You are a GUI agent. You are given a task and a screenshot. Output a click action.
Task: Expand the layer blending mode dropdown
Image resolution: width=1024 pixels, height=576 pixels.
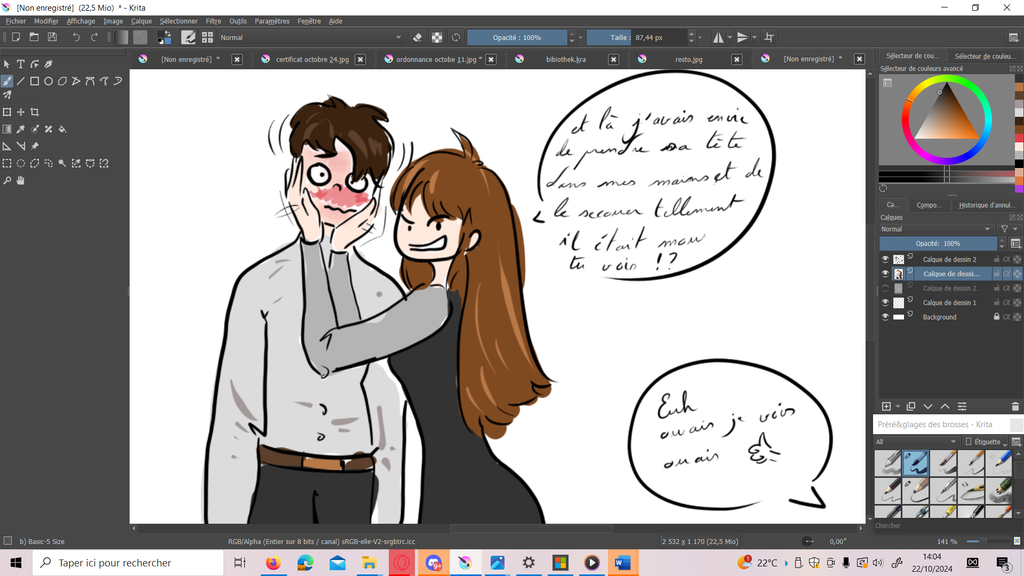[x=937, y=229]
